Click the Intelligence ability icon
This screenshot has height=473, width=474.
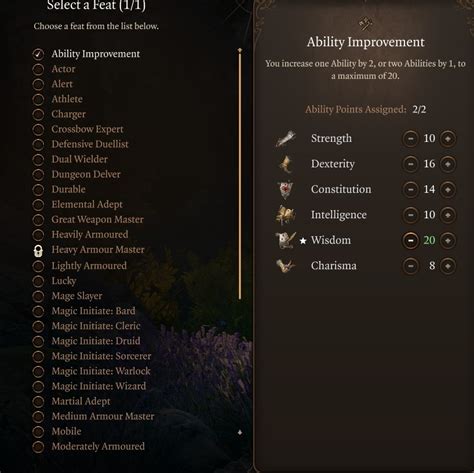(285, 215)
